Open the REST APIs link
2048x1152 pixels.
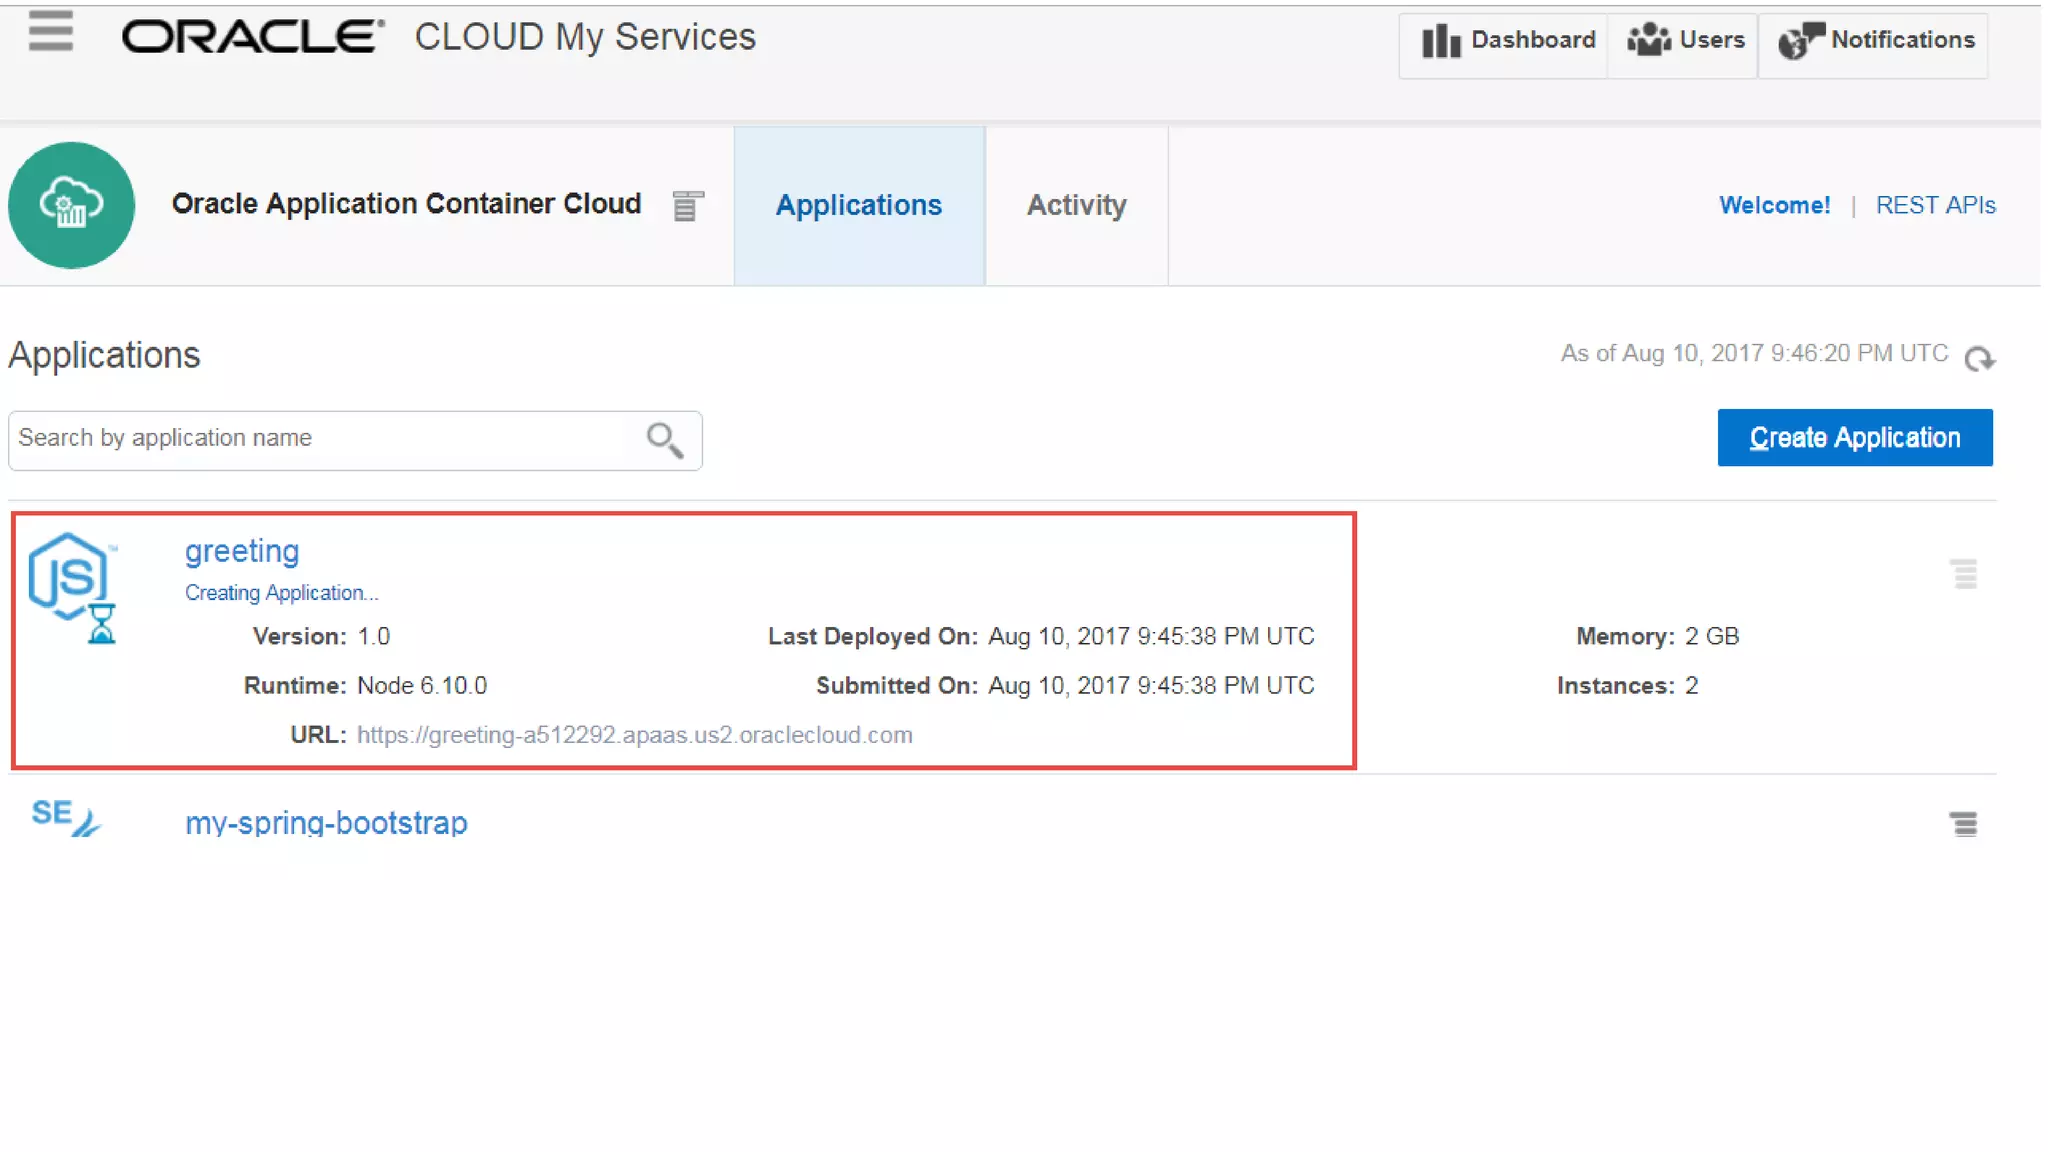(1935, 205)
